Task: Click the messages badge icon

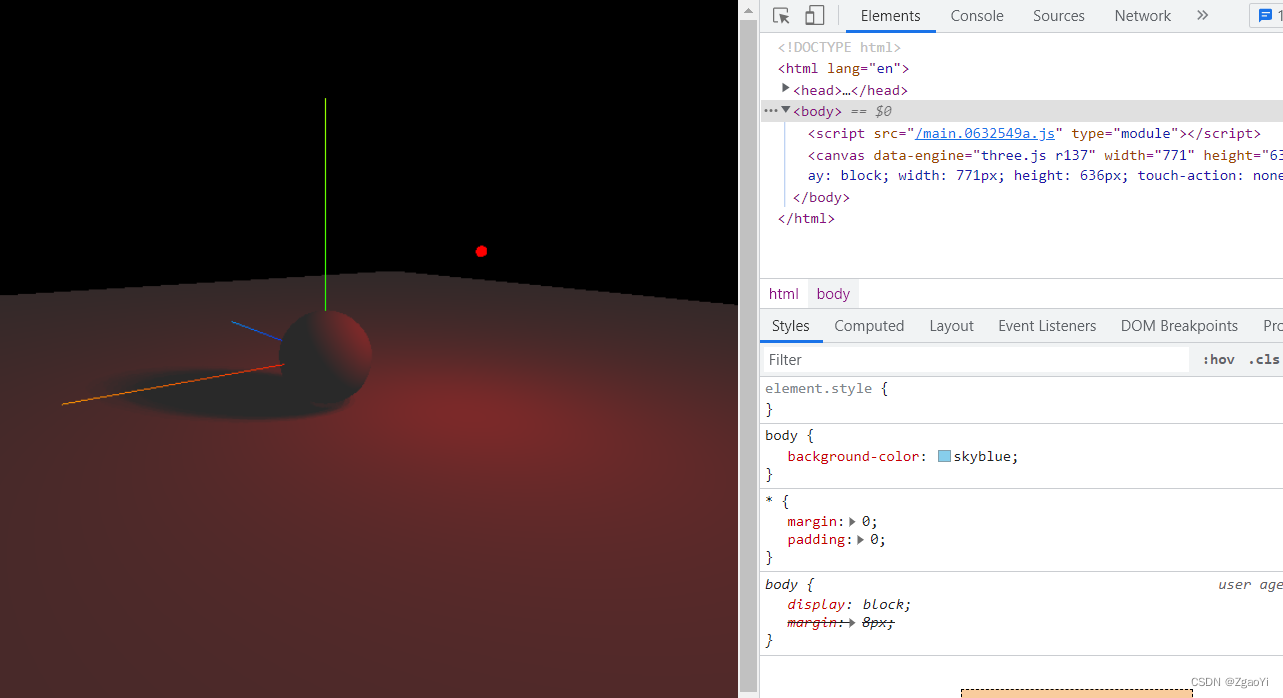Action: (x=1266, y=16)
